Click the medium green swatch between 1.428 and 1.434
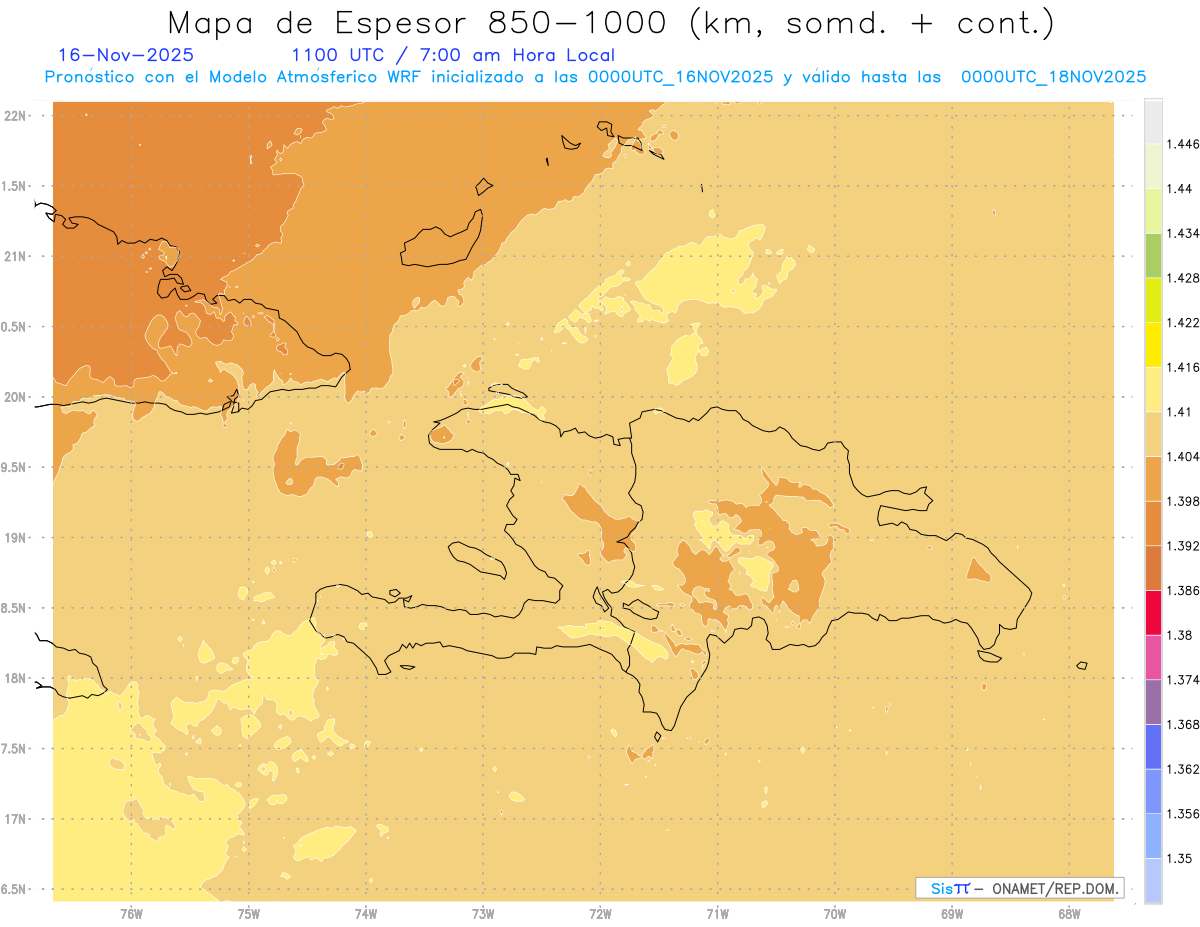 pyautogui.click(x=1153, y=255)
